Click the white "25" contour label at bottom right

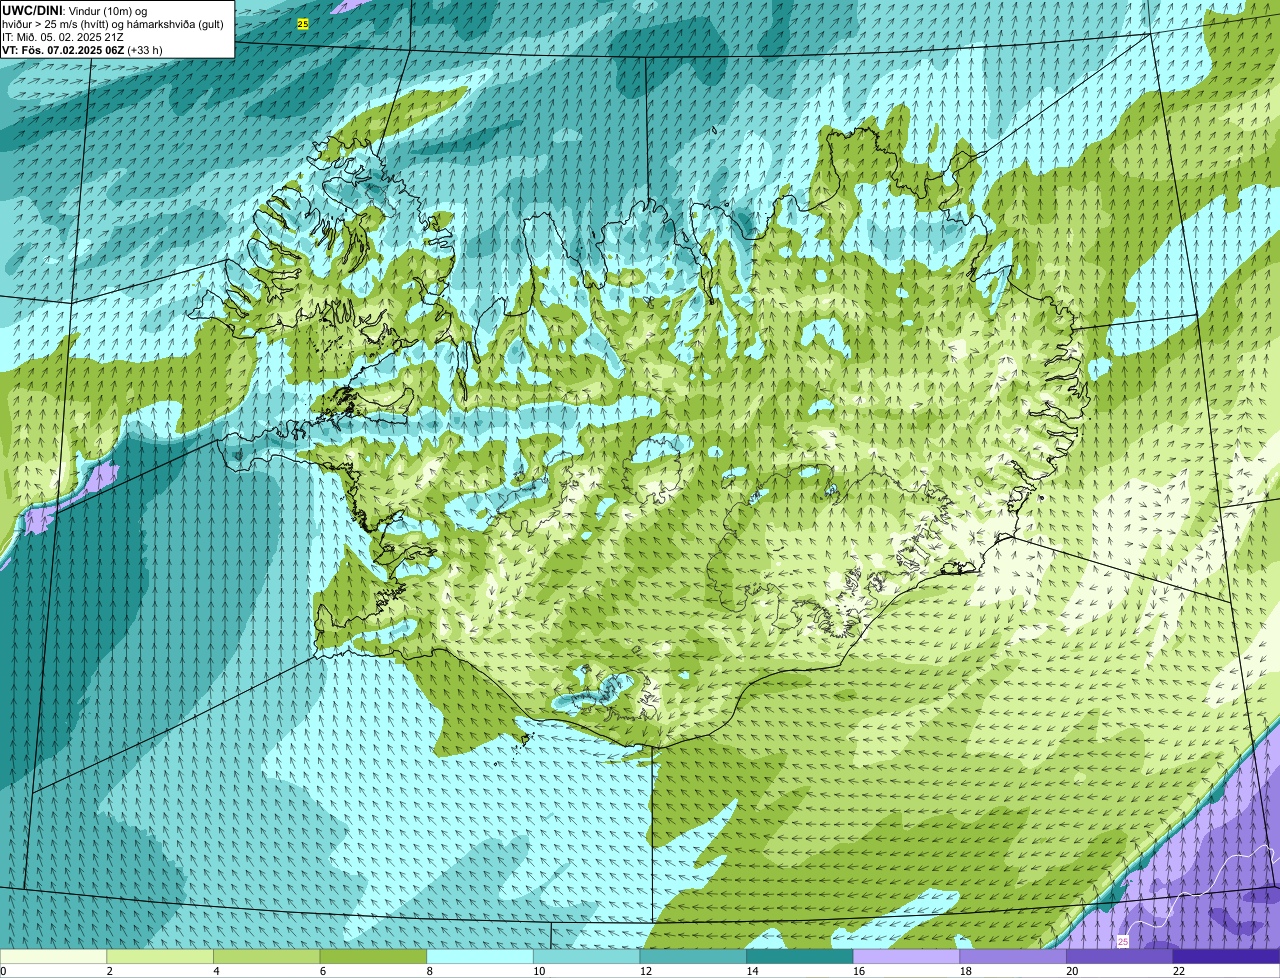coord(1122,942)
